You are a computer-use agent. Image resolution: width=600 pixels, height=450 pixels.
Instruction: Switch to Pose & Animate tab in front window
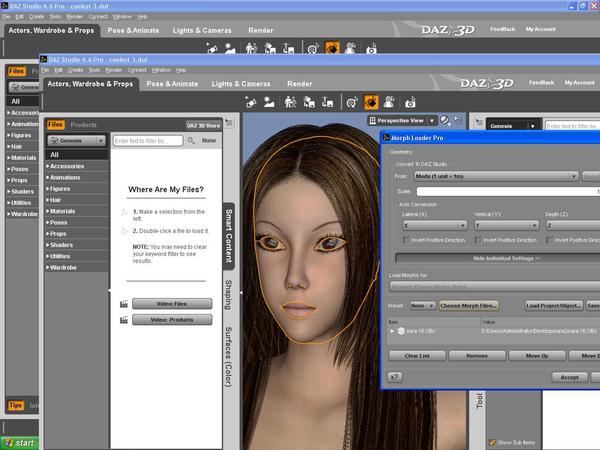pos(172,84)
